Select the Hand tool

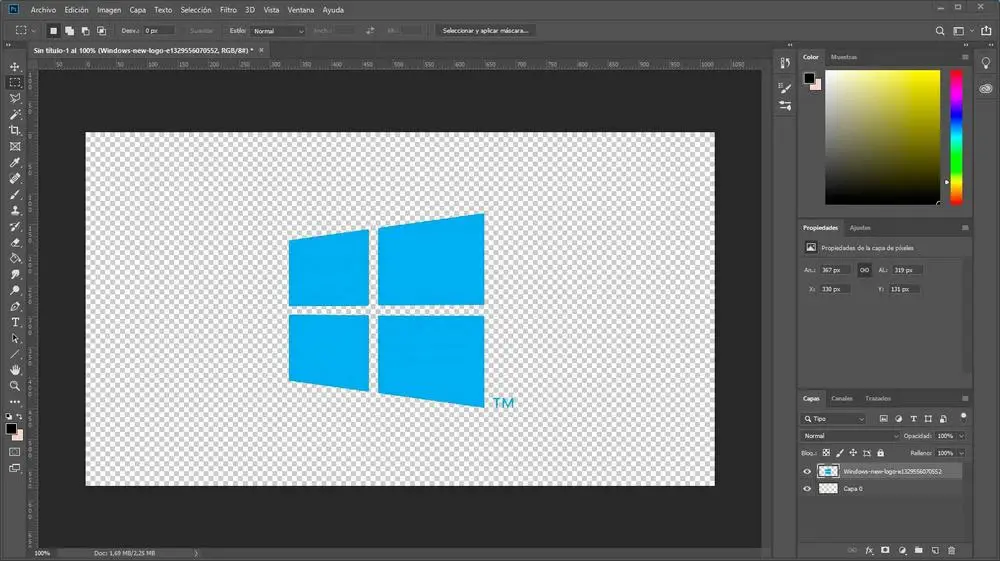point(15,370)
